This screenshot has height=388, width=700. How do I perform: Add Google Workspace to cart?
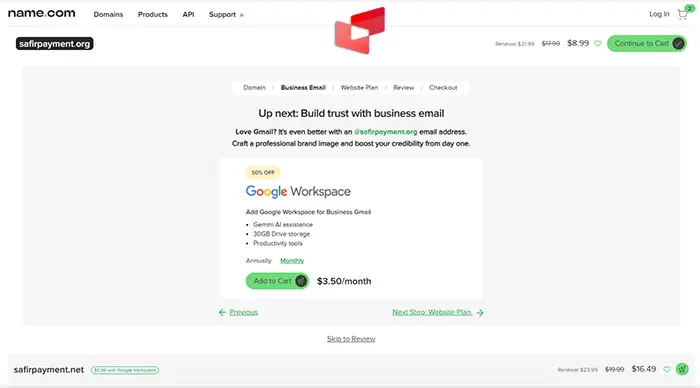coord(277,281)
